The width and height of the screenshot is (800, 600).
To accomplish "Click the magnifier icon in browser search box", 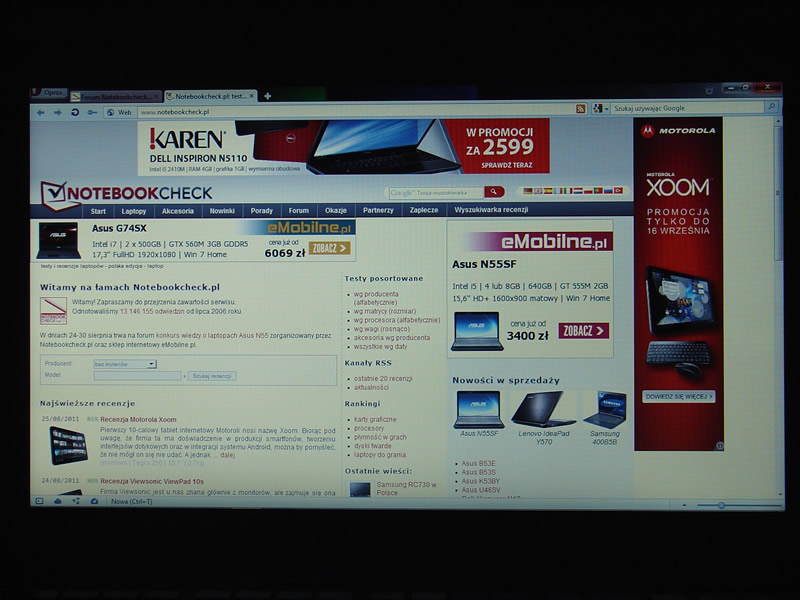I will click(771, 107).
